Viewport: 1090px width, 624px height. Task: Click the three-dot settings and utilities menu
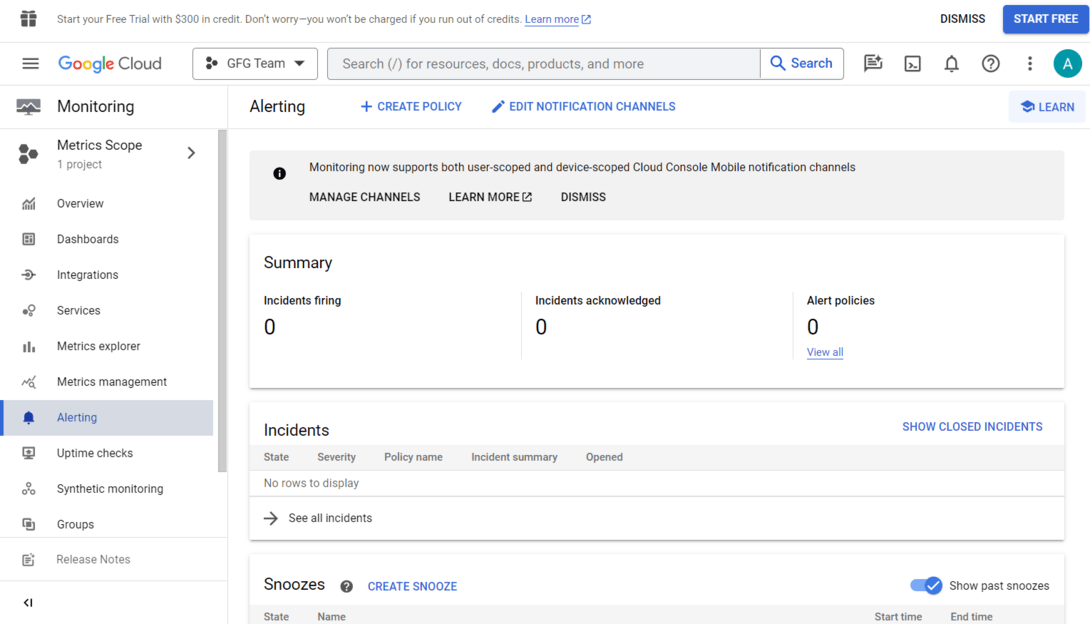click(1029, 64)
